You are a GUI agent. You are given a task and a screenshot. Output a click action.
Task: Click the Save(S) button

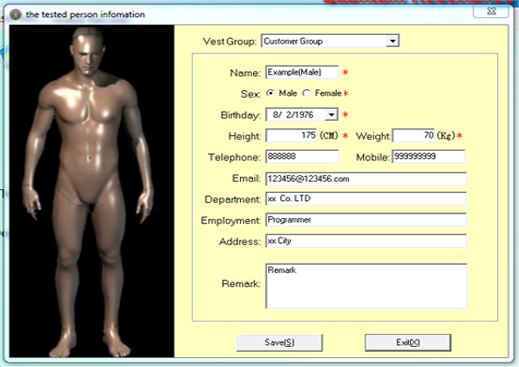[279, 343]
